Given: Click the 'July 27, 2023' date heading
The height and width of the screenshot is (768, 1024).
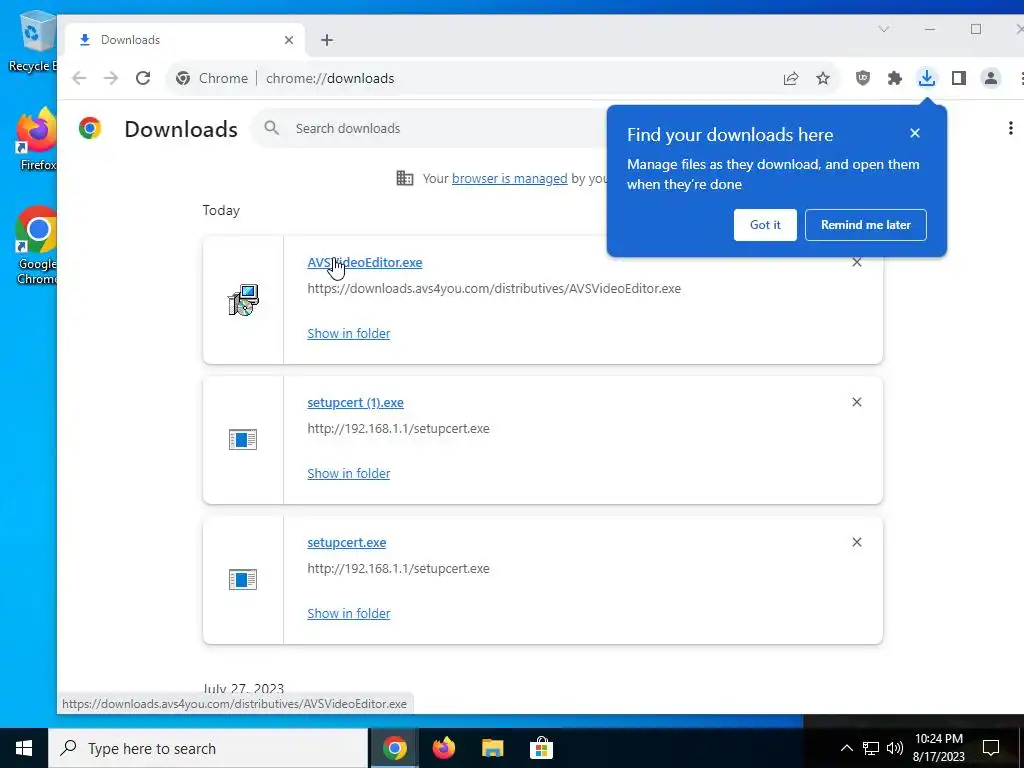Looking at the screenshot, I should [243, 688].
